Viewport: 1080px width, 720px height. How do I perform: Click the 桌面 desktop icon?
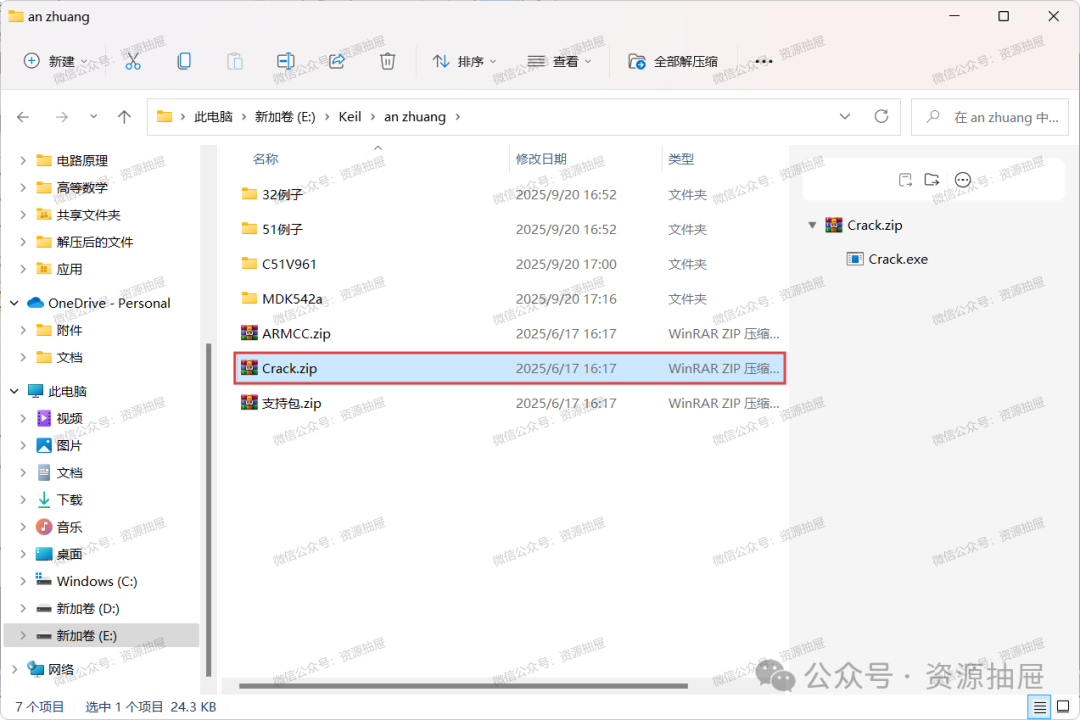[44, 554]
